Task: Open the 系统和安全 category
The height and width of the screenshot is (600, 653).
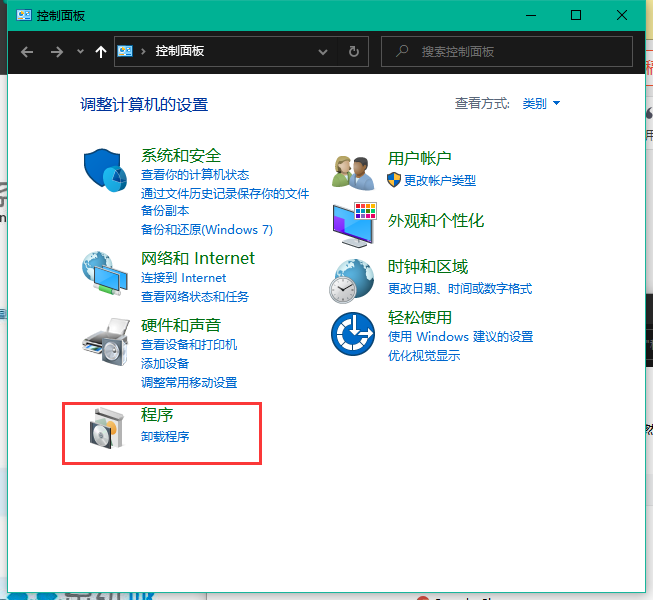Action: coord(181,156)
